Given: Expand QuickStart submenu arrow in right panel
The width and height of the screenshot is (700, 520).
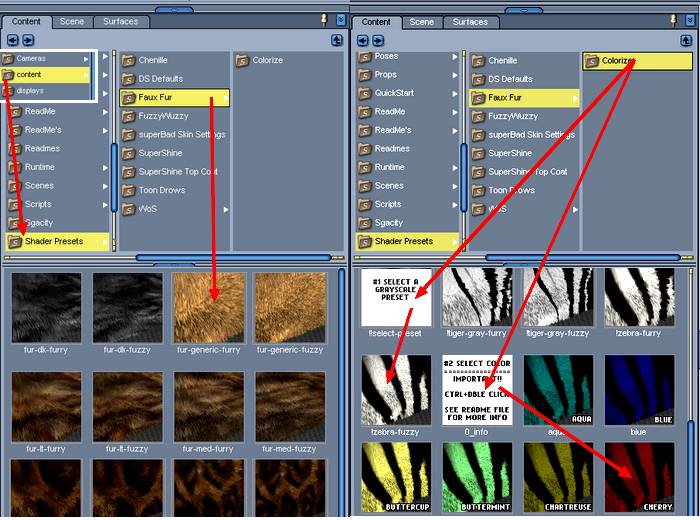Looking at the screenshot, I should (454, 94).
